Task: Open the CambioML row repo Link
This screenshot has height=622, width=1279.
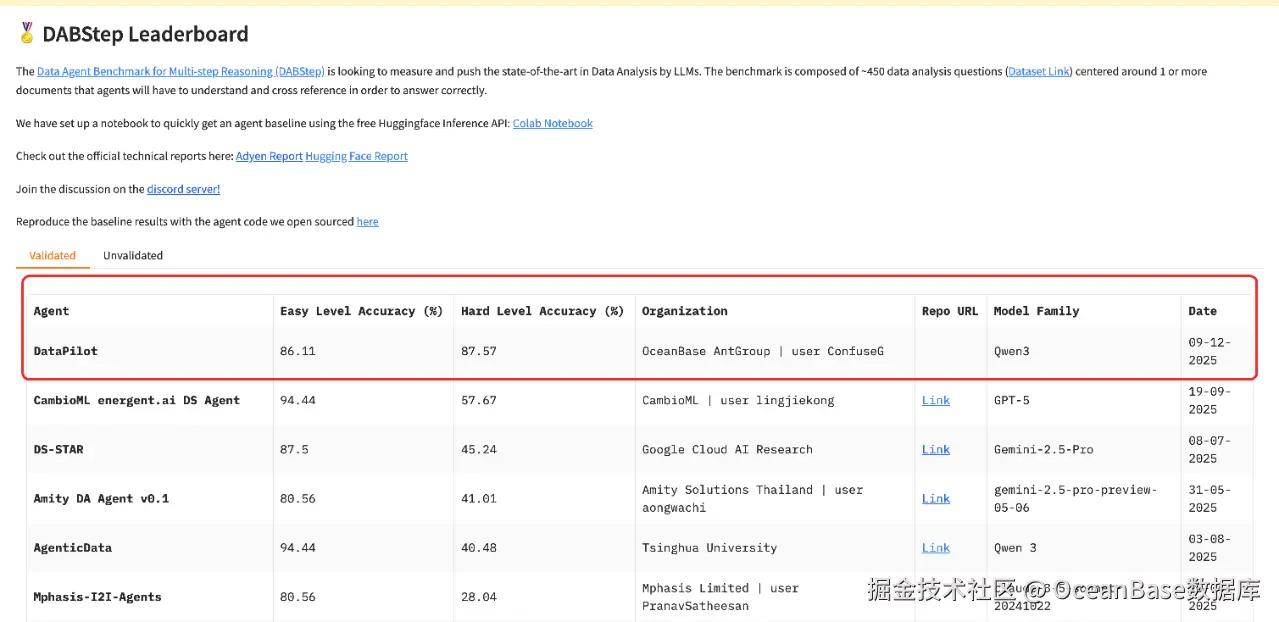Action: [x=936, y=400]
